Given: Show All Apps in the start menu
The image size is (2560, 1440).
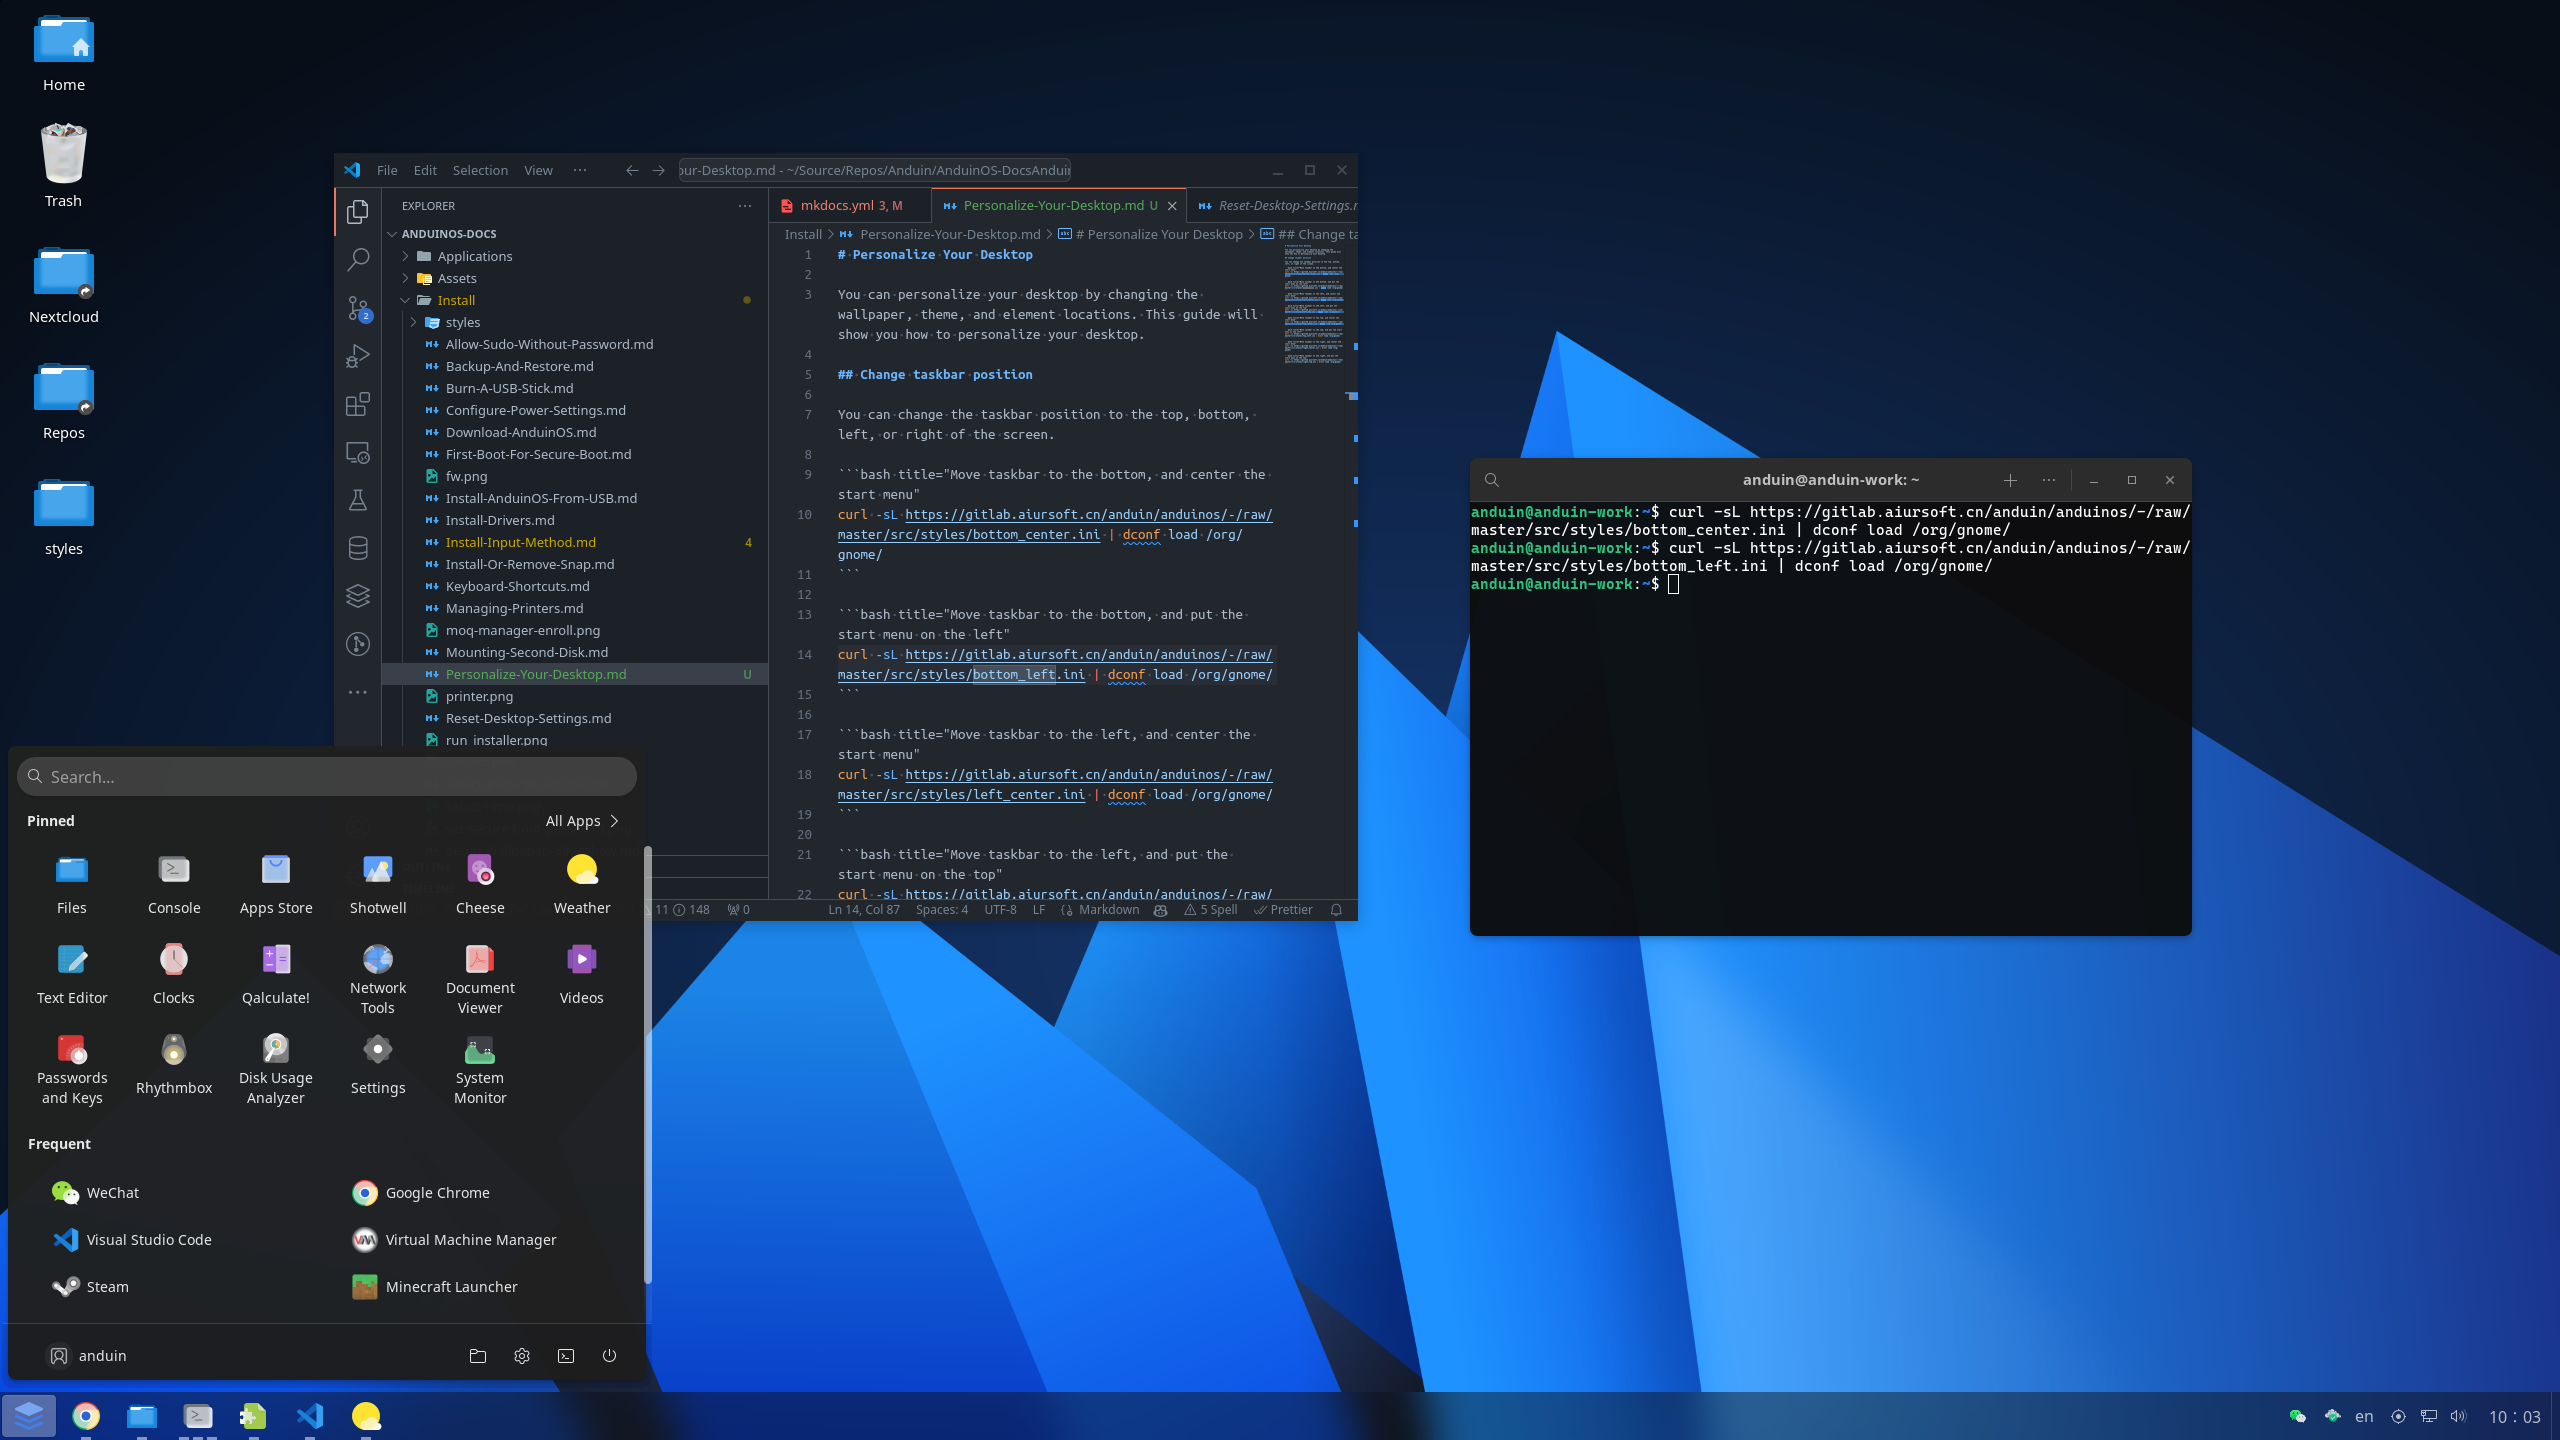Looking at the screenshot, I should (x=582, y=821).
